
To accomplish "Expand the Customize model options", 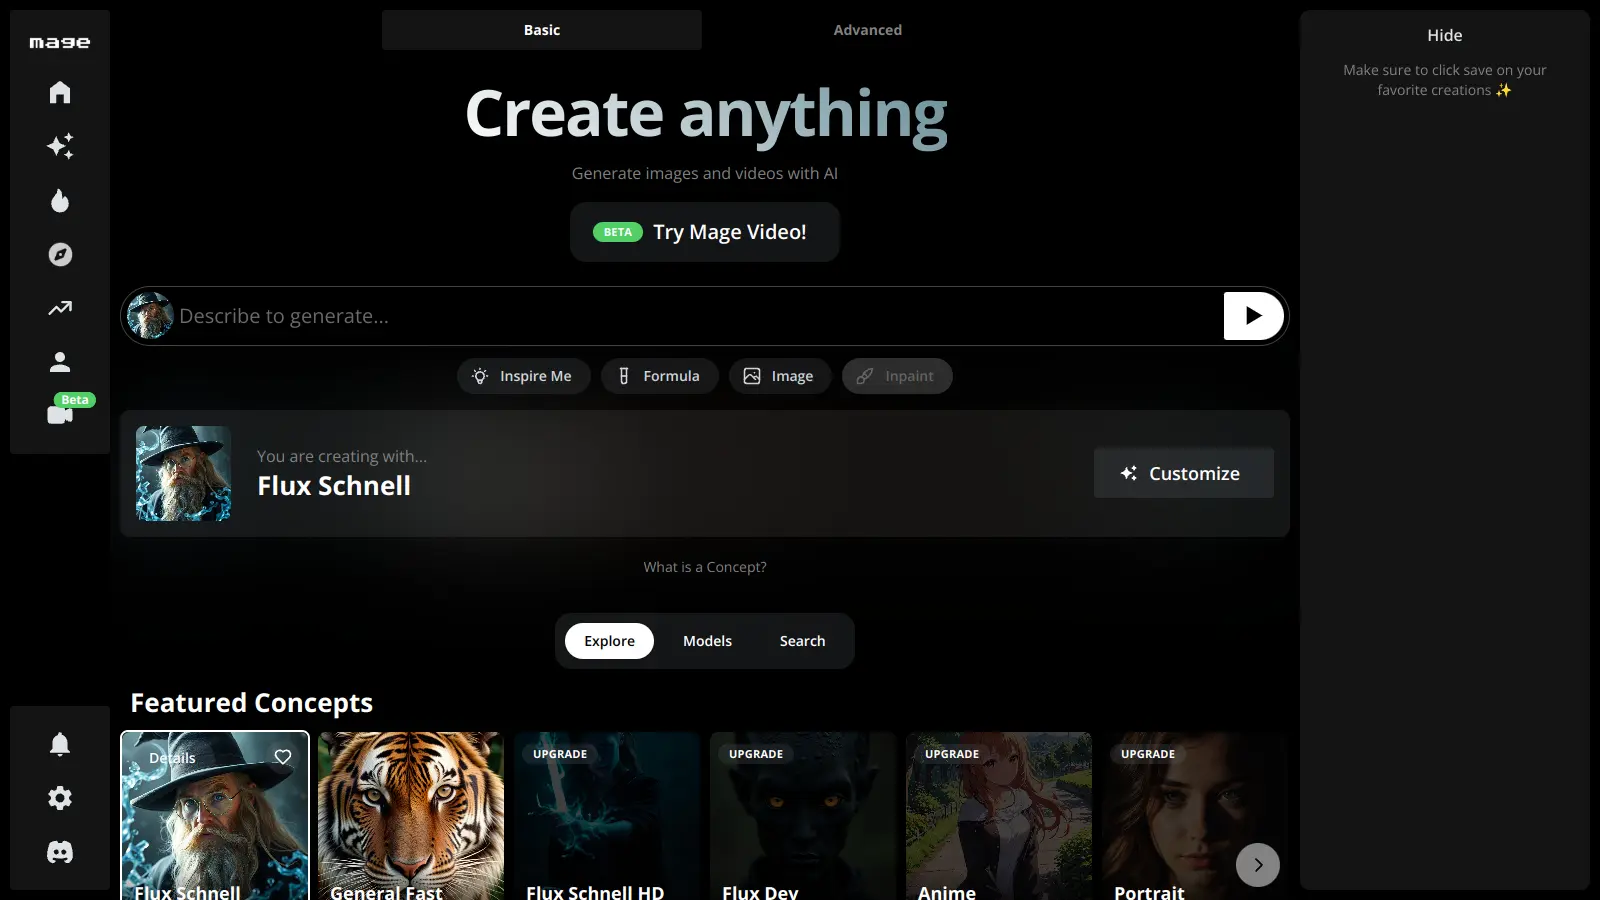I will (1183, 473).
